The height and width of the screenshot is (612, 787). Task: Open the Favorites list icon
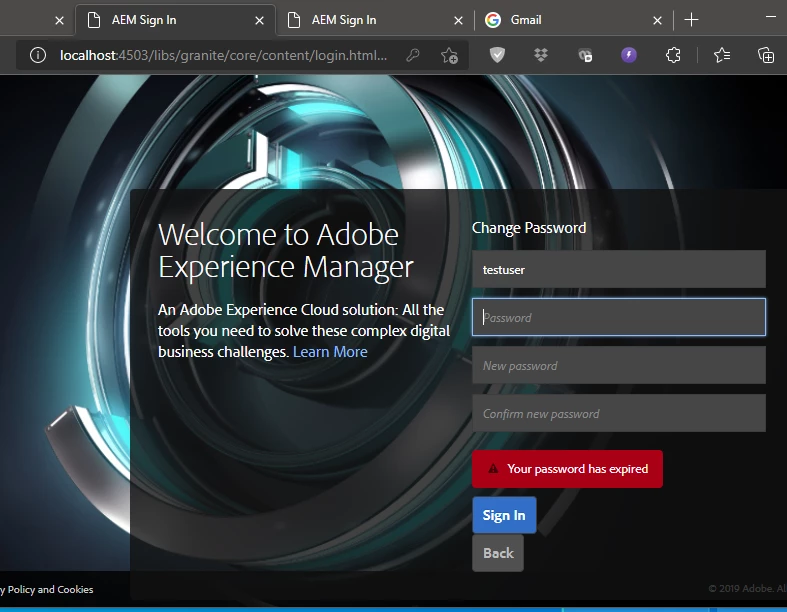click(722, 55)
